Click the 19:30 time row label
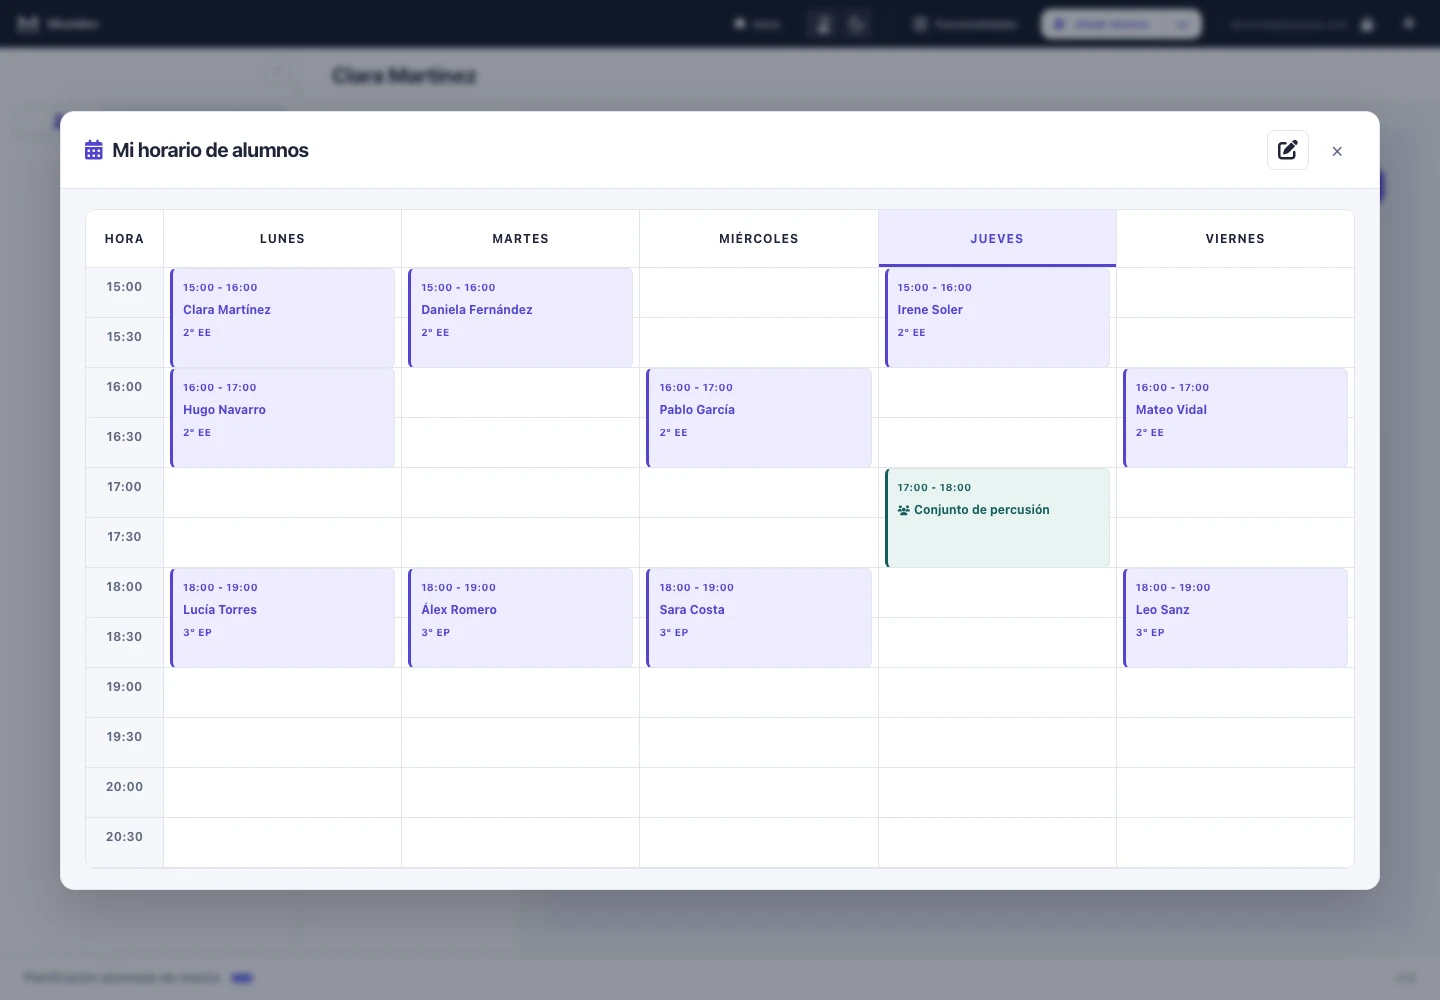Viewport: 1440px width, 1000px height. [x=124, y=737]
